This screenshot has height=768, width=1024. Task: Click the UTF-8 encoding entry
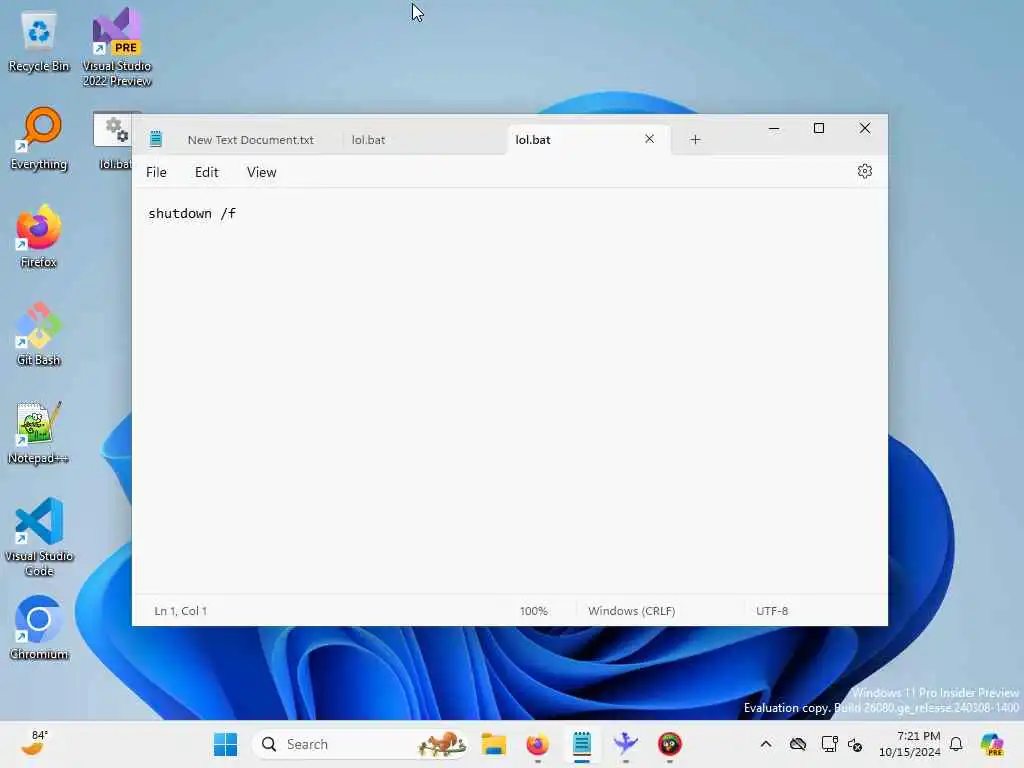[772, 611]
